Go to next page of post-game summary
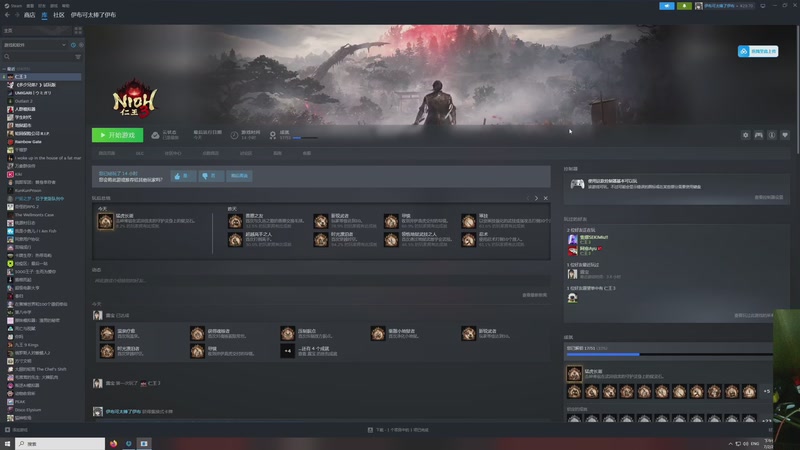Viewport: 800px width, 450px height. pyautogui.click(x=536, y=198)
